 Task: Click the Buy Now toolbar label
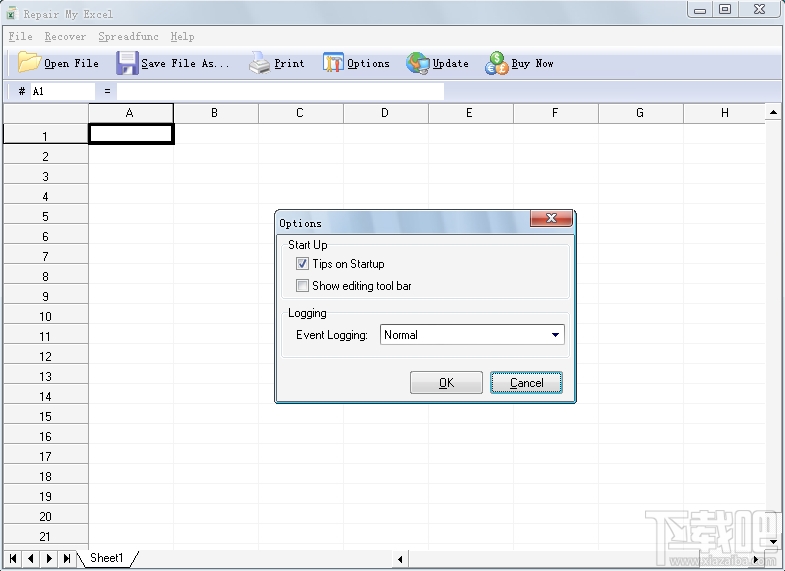click(532, 64)
